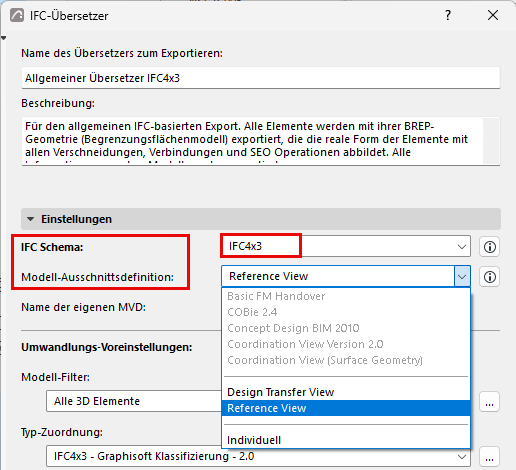Click the Archicad logo in the title bar
This screenshot has height=470, width=516.
[17, 15]
